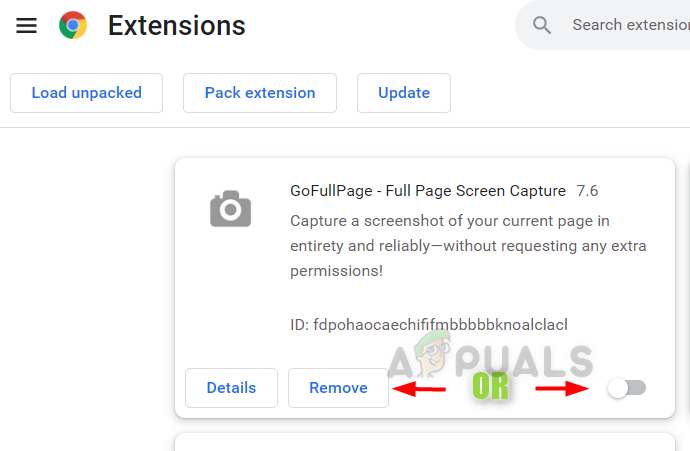Click the extension ID text
690x451 pixels.
pyautogui.click(x=428, y=324)
